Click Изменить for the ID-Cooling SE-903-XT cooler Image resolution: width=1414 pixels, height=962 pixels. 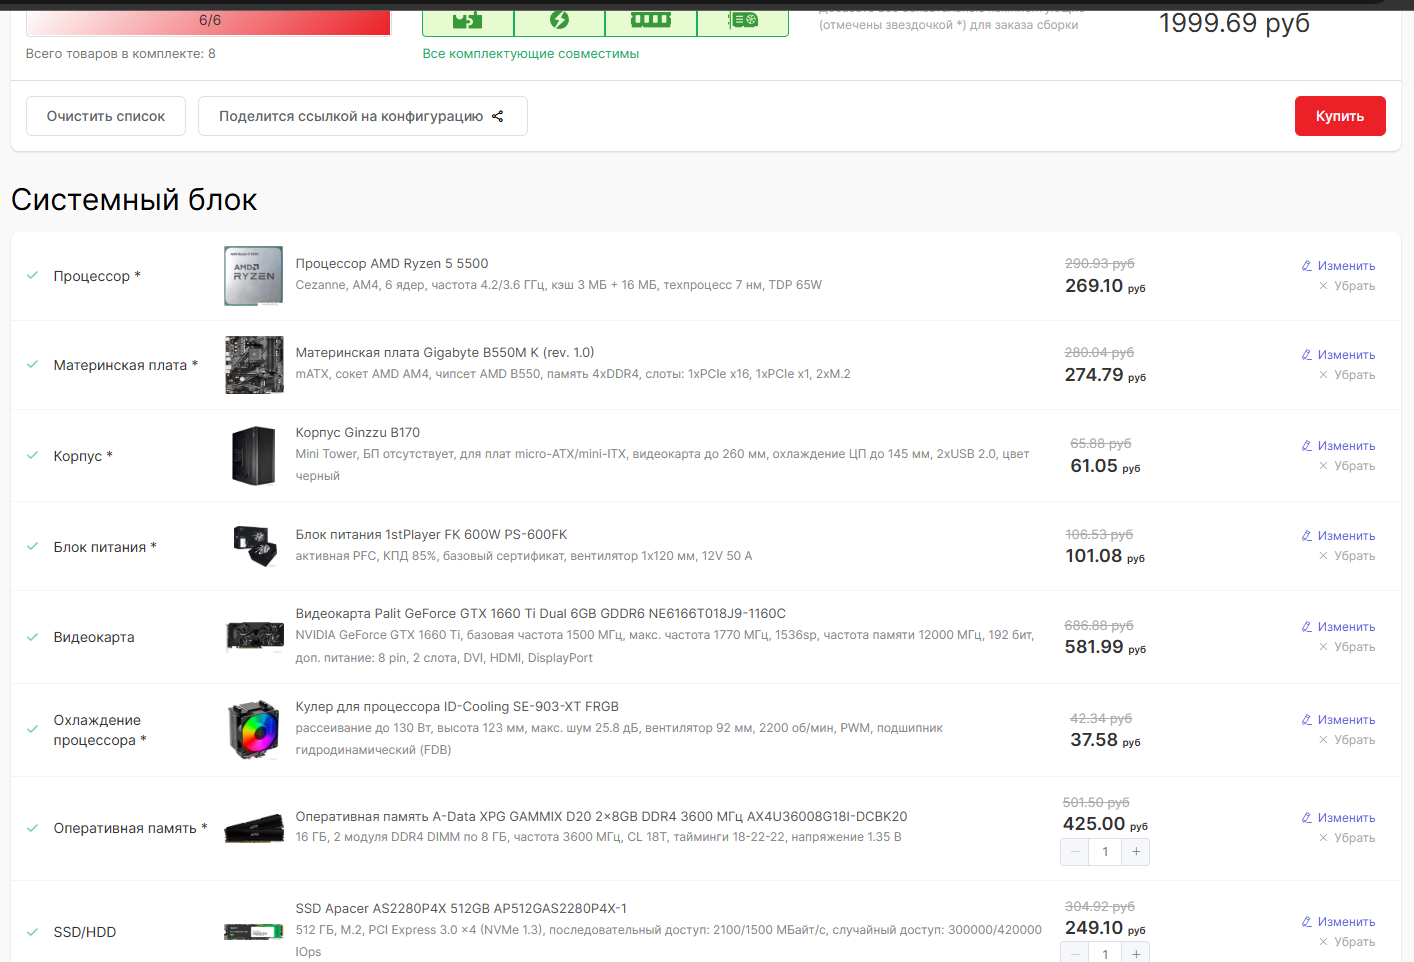(x=1338, y=720)
